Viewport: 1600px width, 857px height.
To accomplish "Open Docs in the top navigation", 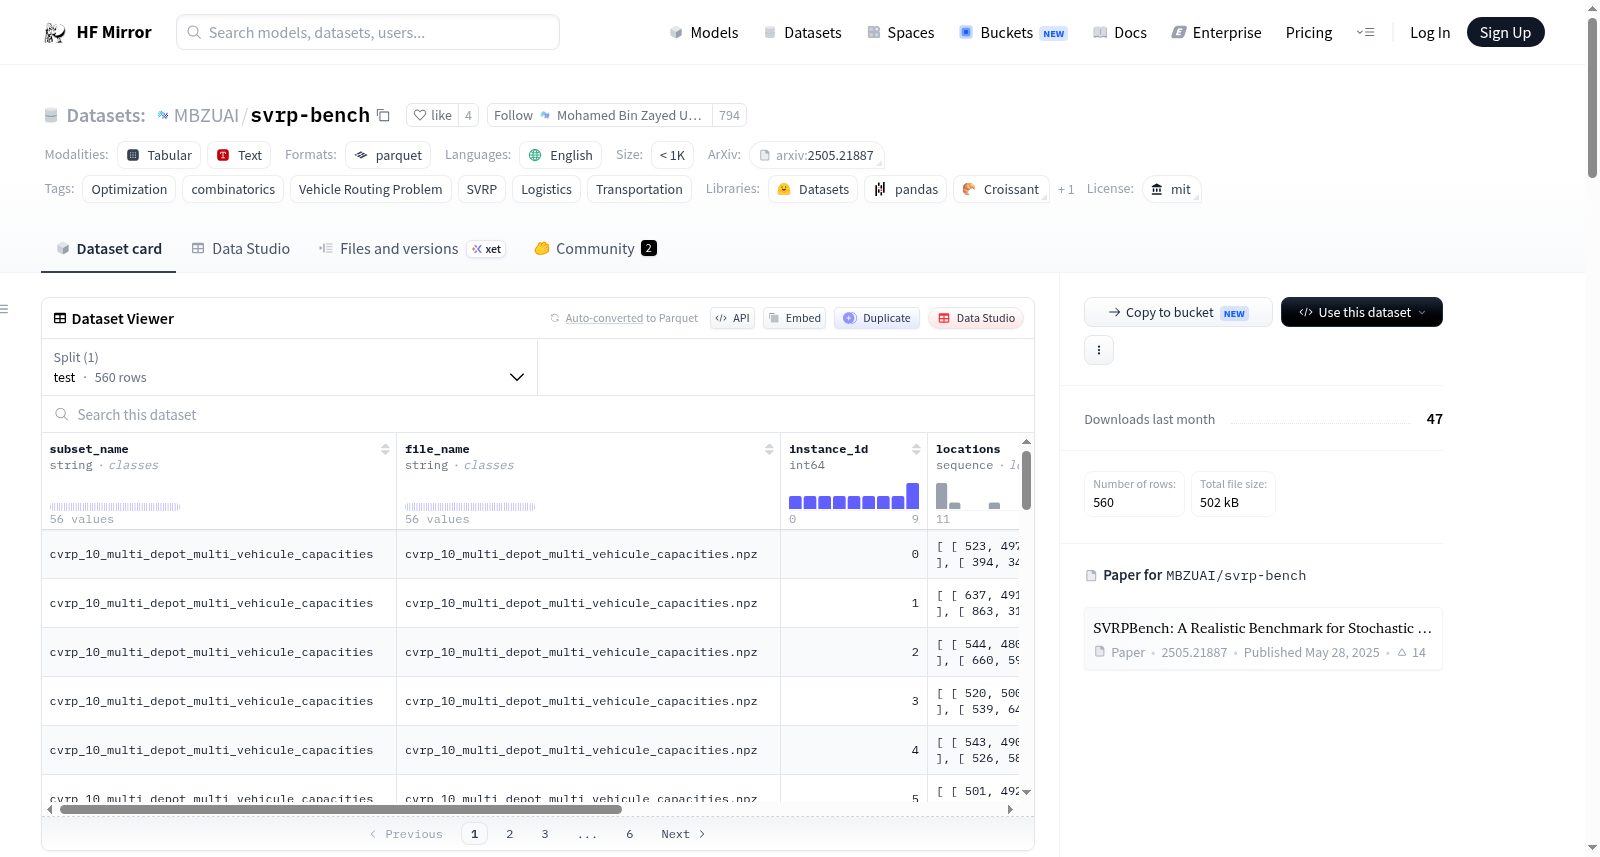I will click(1120, 33).
